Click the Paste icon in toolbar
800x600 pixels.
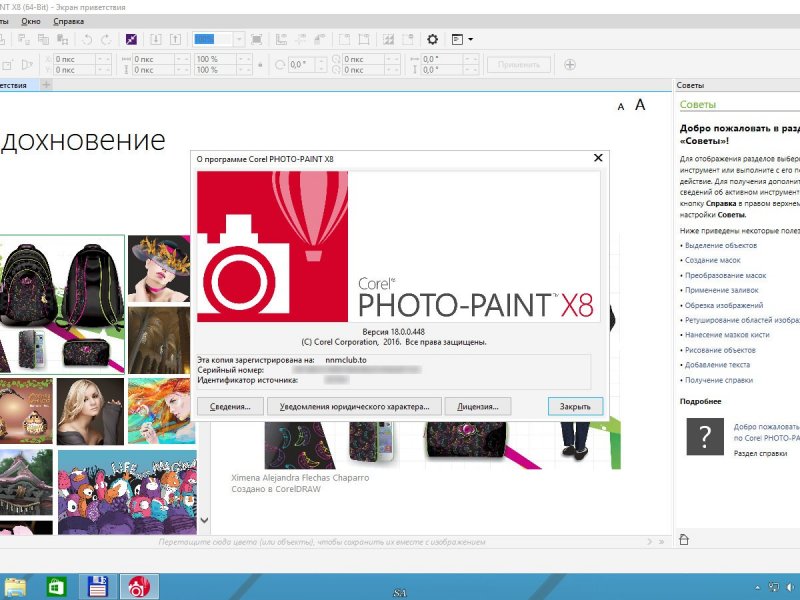62,39
